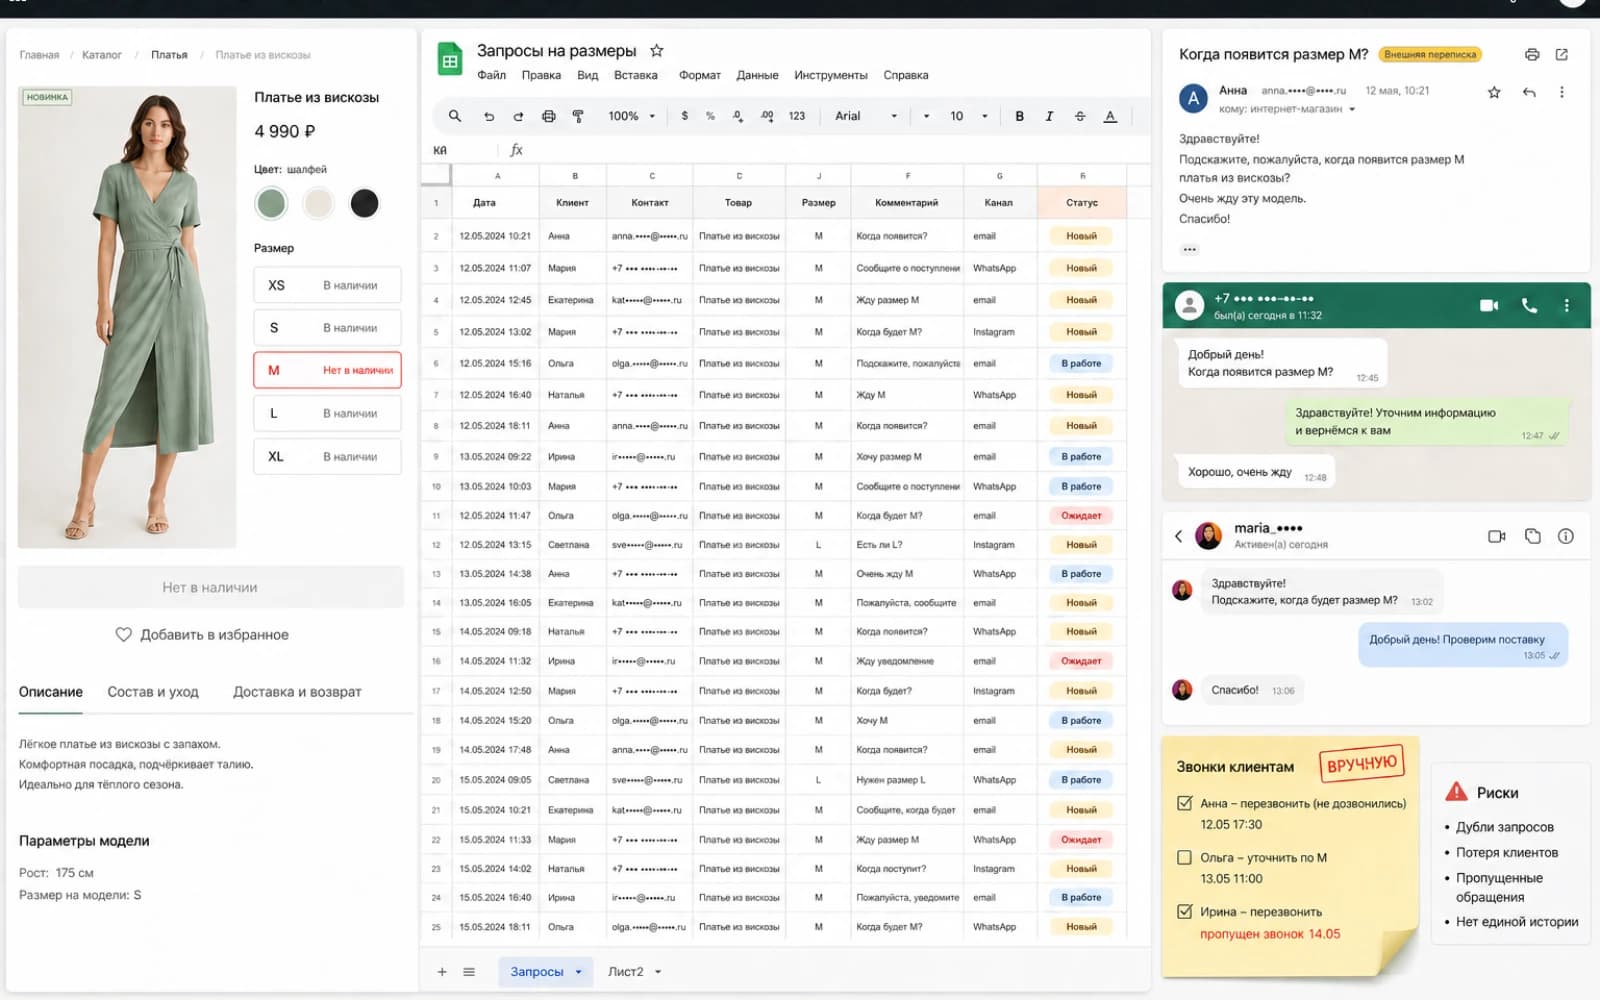Click the search magnifier in the Sheets toolbar
This screenshot has height=1000, width=1600.
(x=455, y=116)
